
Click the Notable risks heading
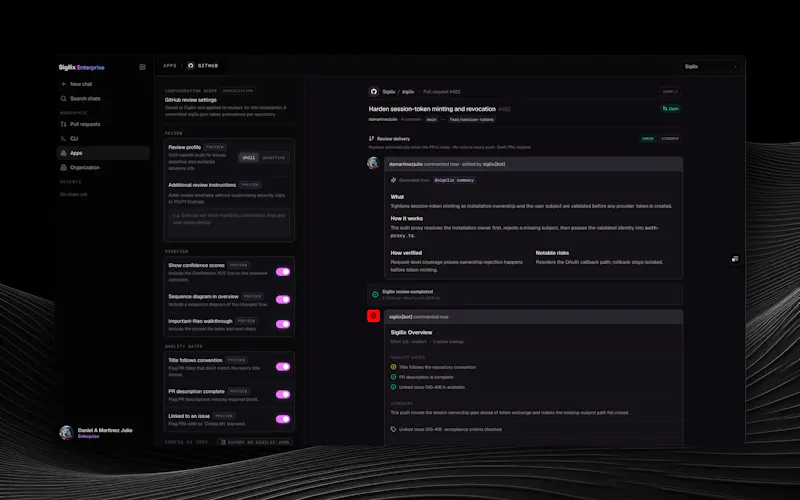tap(552, 253)
